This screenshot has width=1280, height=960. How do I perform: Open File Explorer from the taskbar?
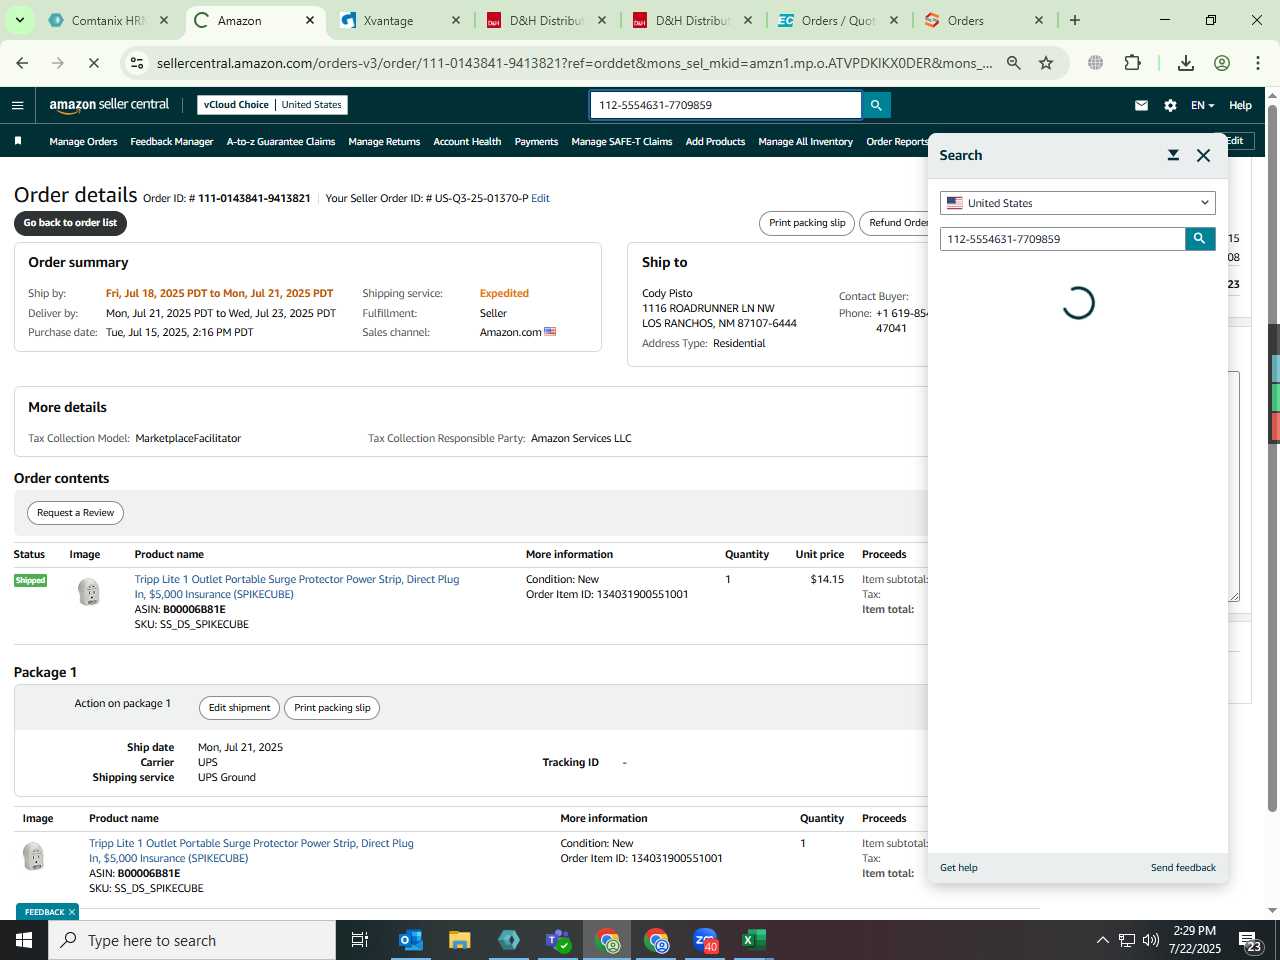point(460,940)
